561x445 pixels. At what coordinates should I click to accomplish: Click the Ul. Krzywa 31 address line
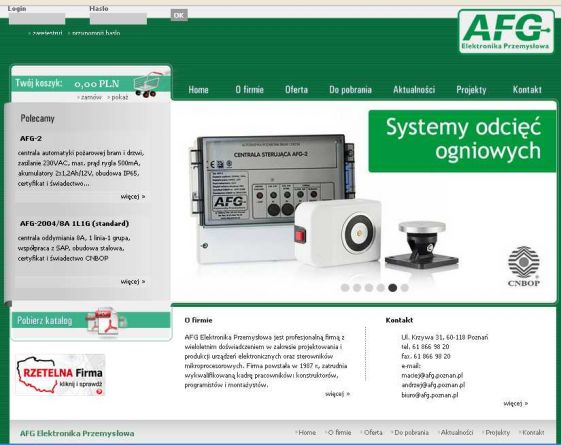445,337
